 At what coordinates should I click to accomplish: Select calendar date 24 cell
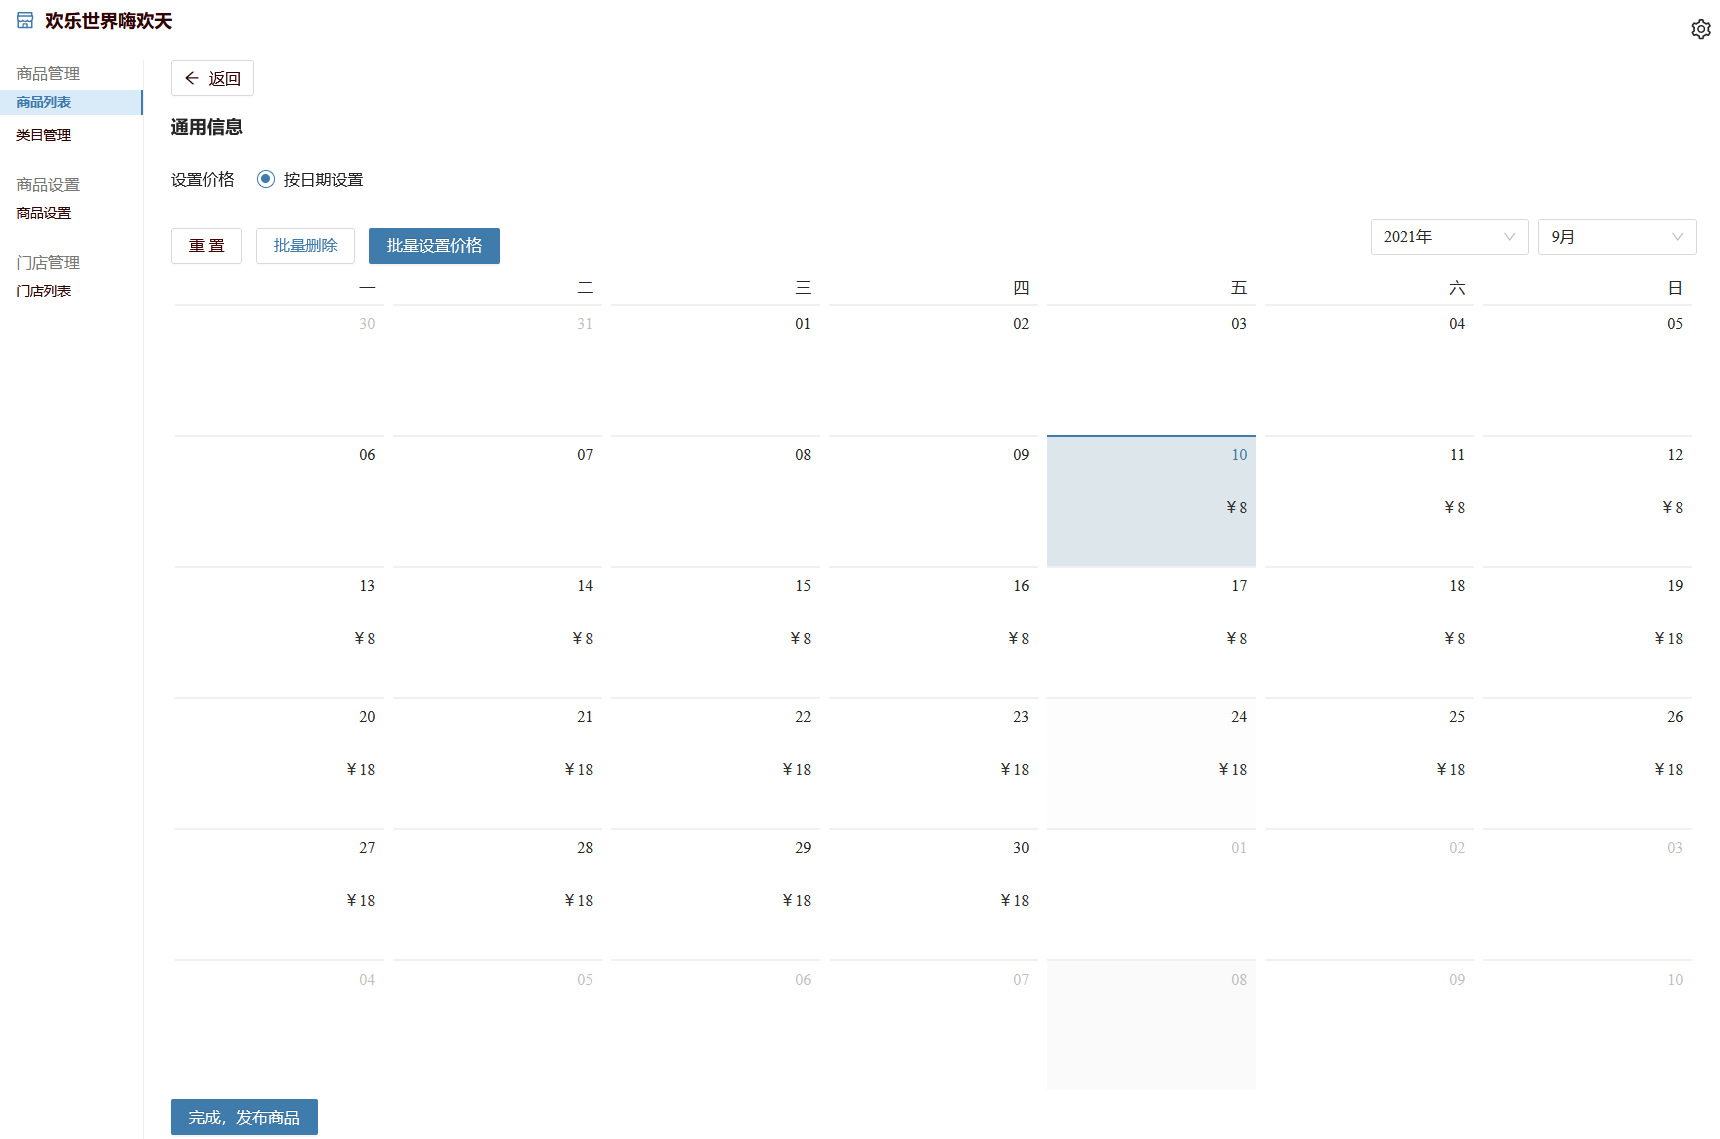tap(1151, 763)
